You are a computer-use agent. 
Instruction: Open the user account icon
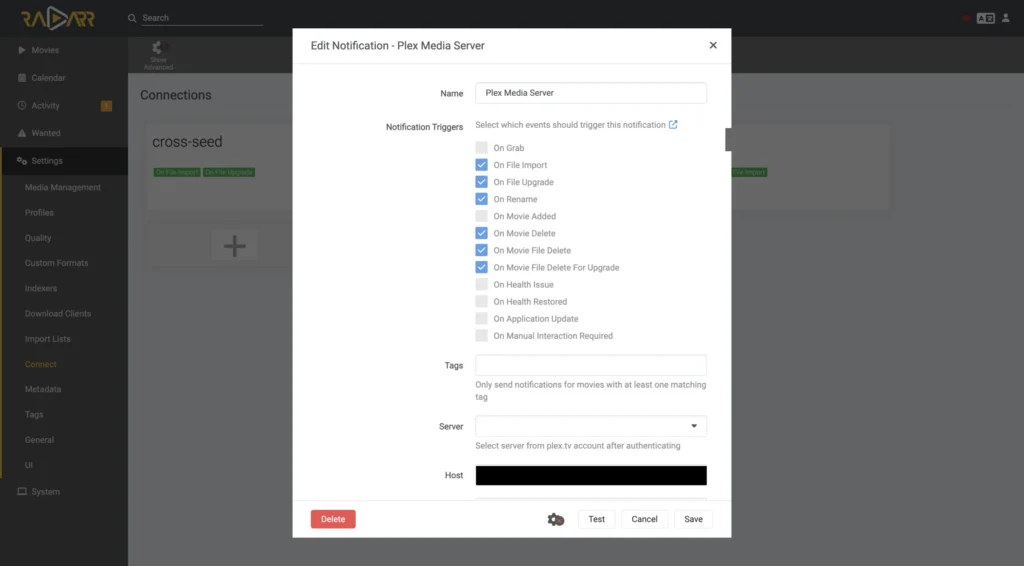point(1006,18)
